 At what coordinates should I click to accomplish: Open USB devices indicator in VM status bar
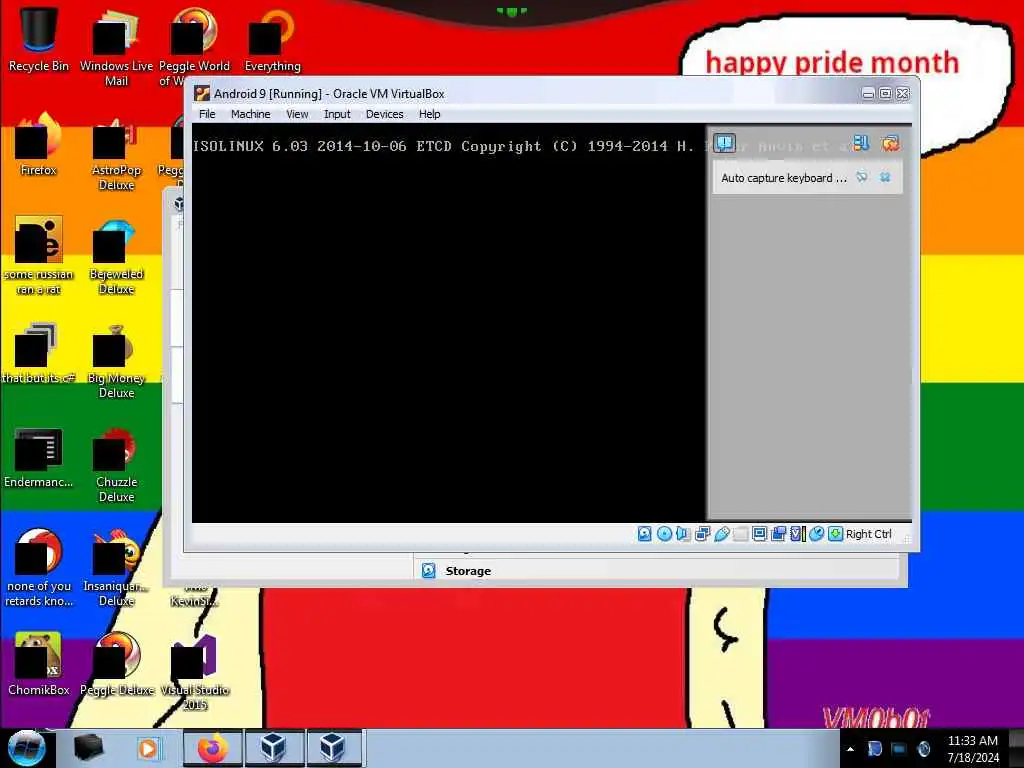pyautogui.click(x=721, y=534)
